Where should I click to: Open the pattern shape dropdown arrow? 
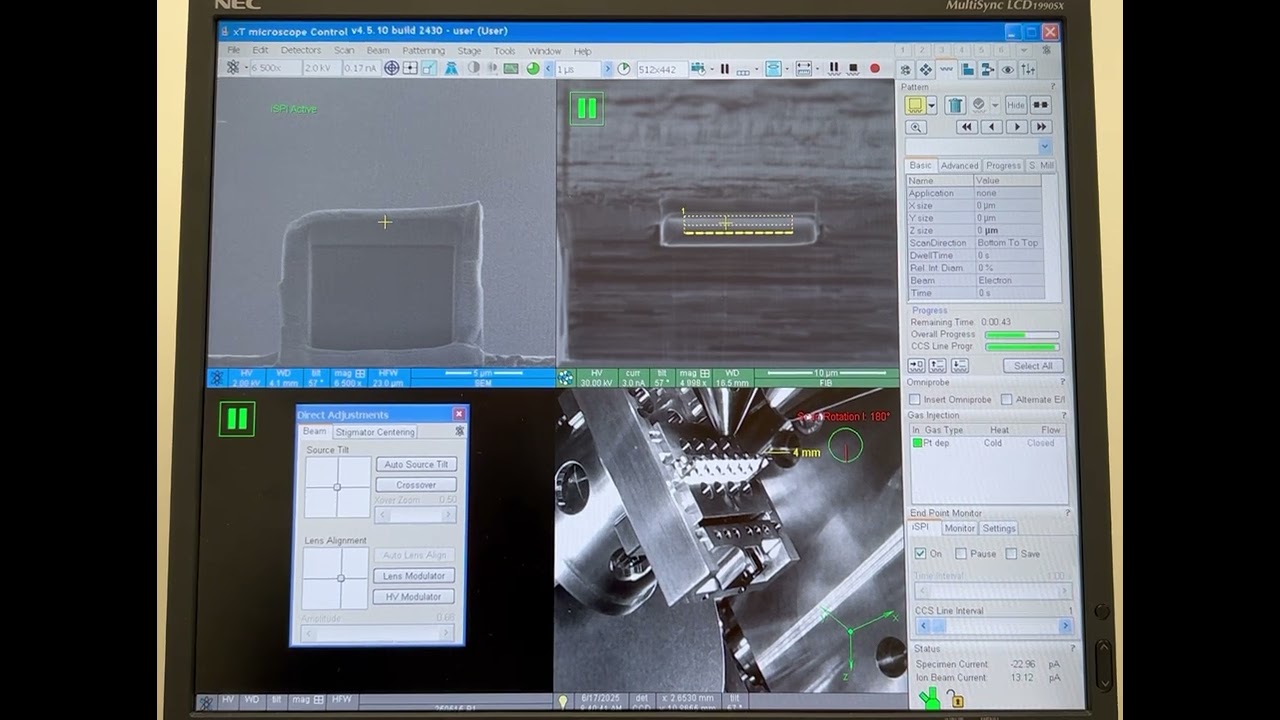[x=932, y=105]
